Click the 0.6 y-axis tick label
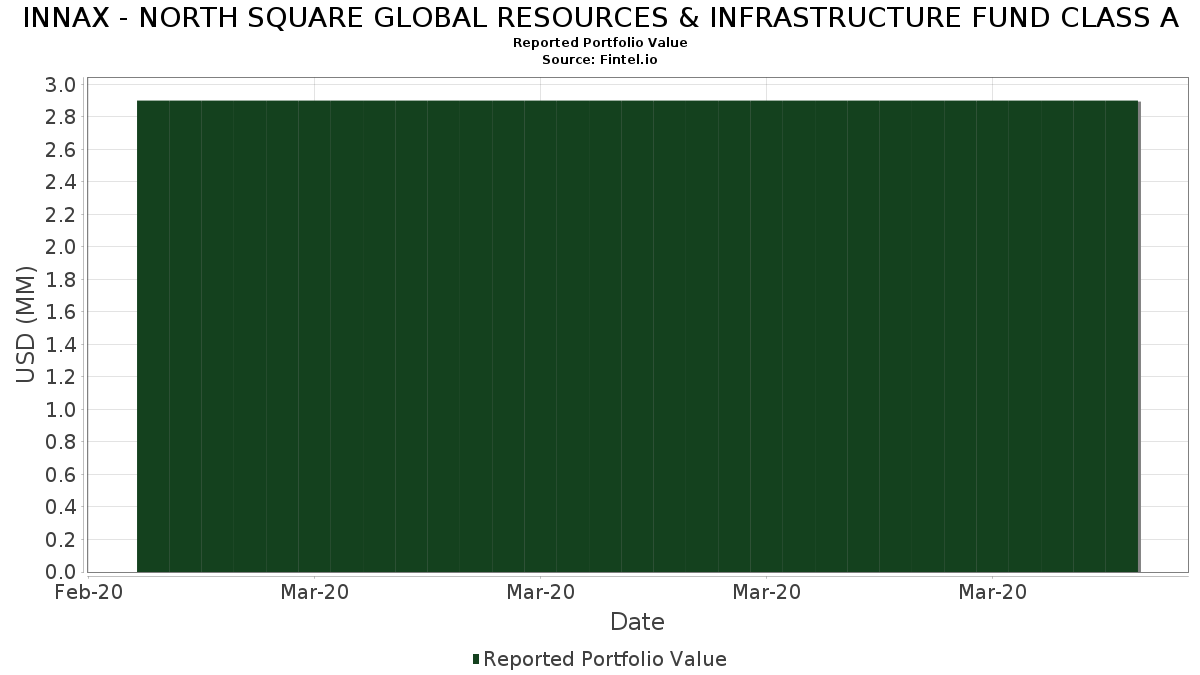 click(61, 474)
